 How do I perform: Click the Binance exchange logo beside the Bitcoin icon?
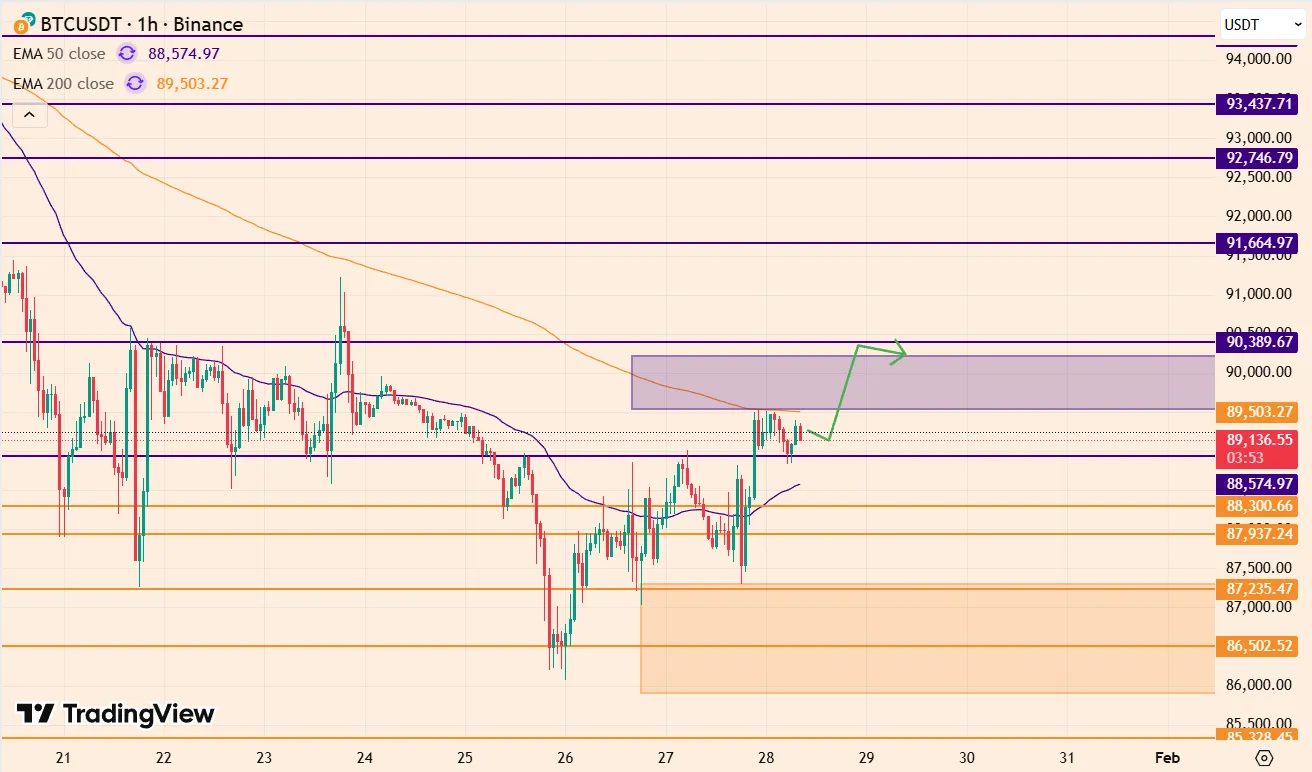click(x=29, y=19)
